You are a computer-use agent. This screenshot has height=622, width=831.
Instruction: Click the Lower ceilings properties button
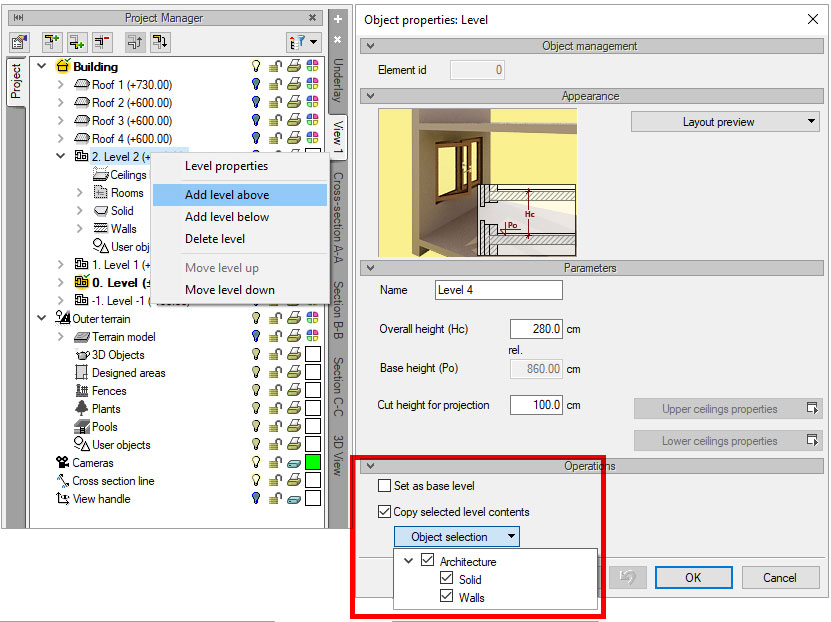point(728,441)
